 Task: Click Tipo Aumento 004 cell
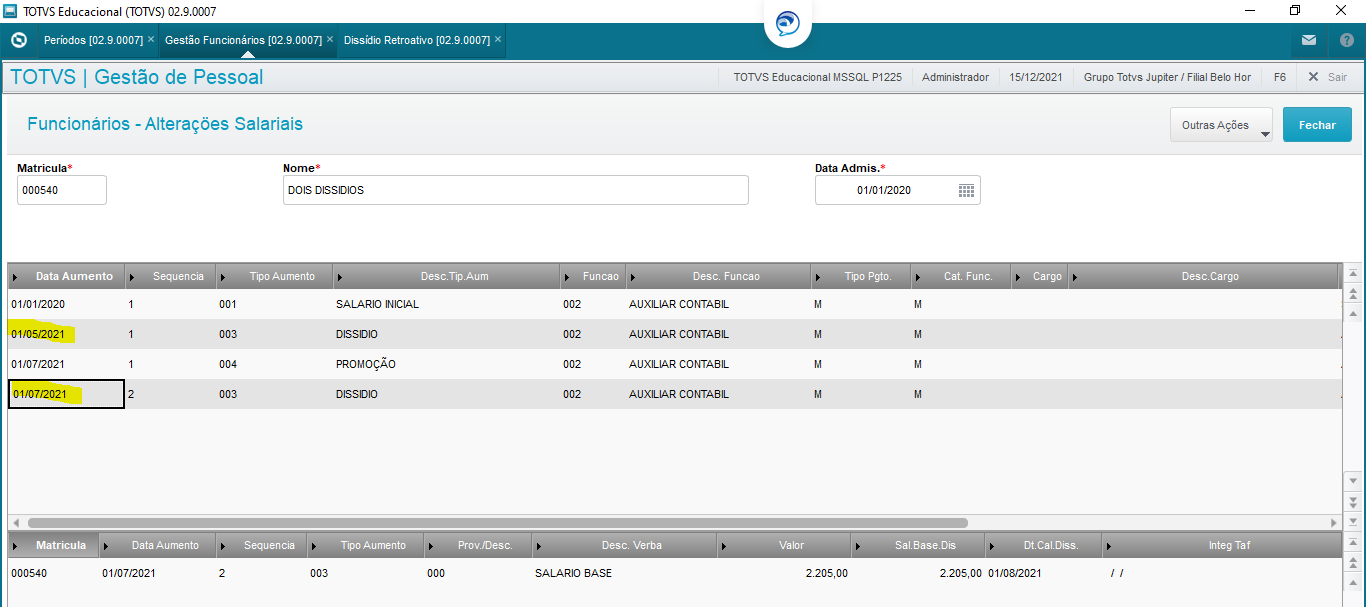(275, 364)
